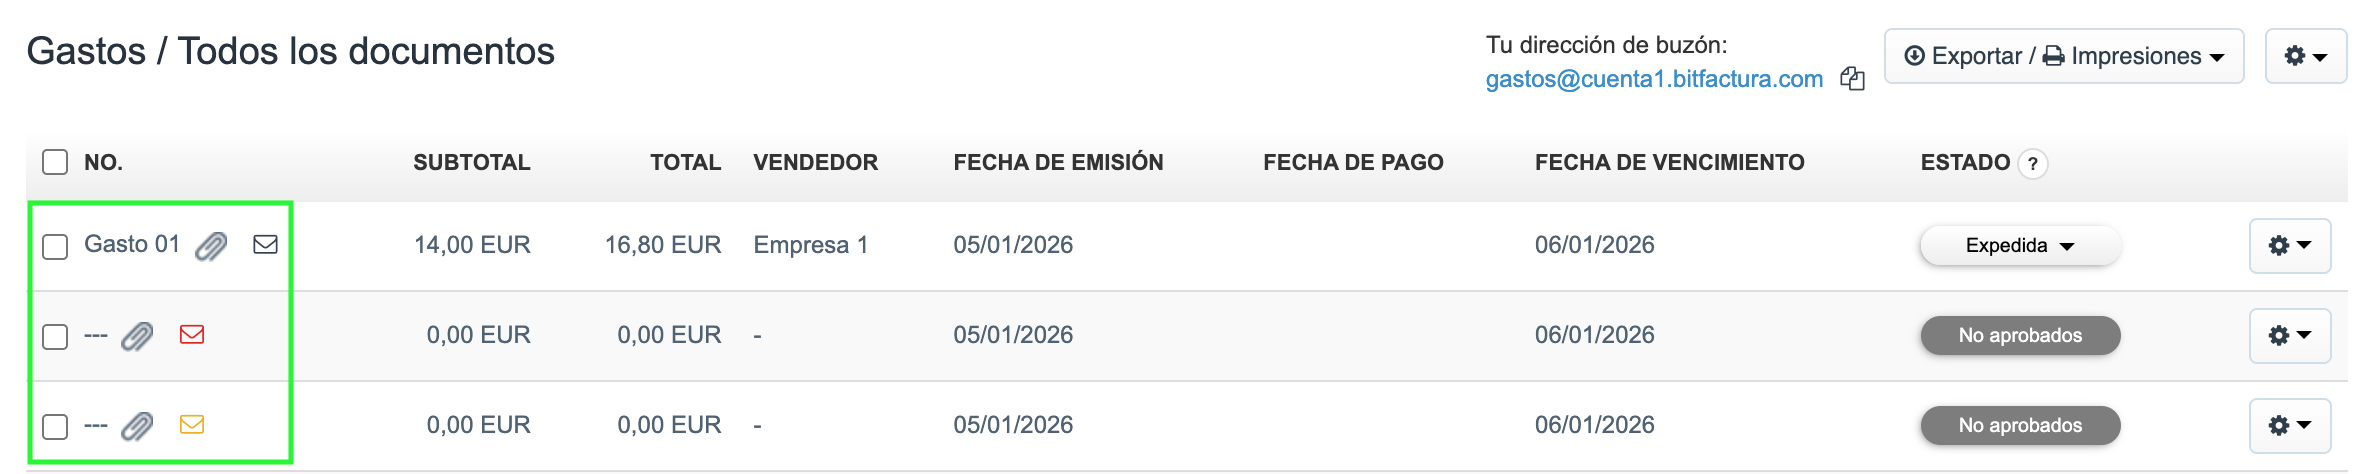Sort by the Total column header
Screen dimensions: 2354x474
(x=685, y=163)
